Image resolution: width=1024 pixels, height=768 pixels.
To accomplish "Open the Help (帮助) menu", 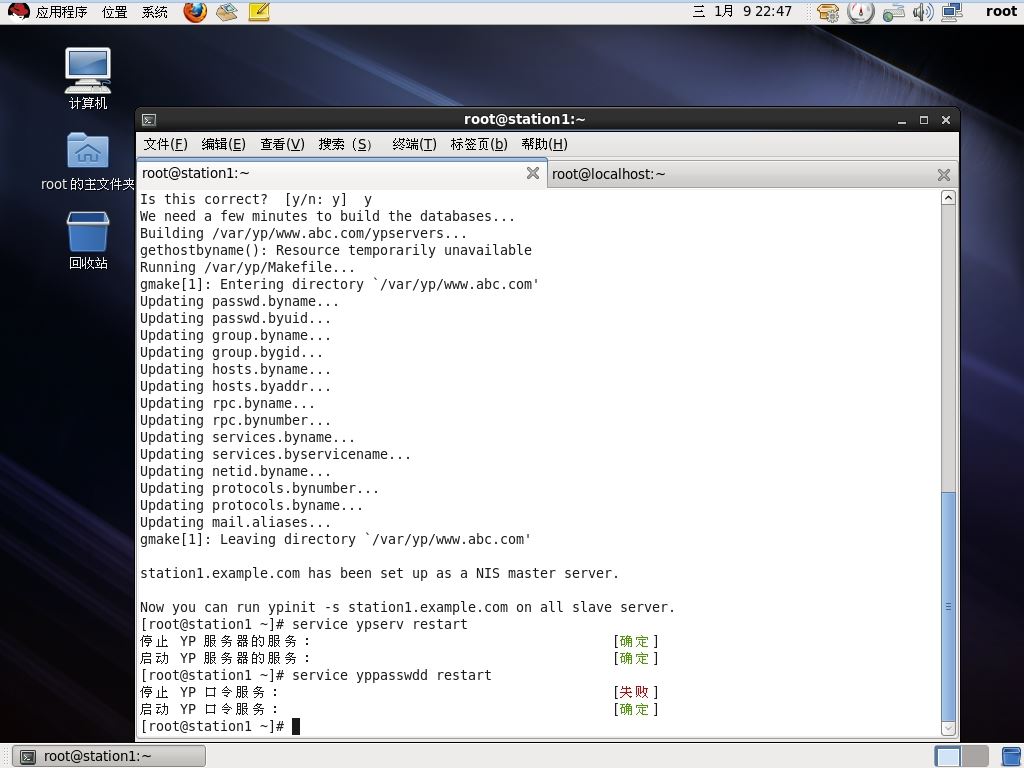I will (x=545, y=144).
